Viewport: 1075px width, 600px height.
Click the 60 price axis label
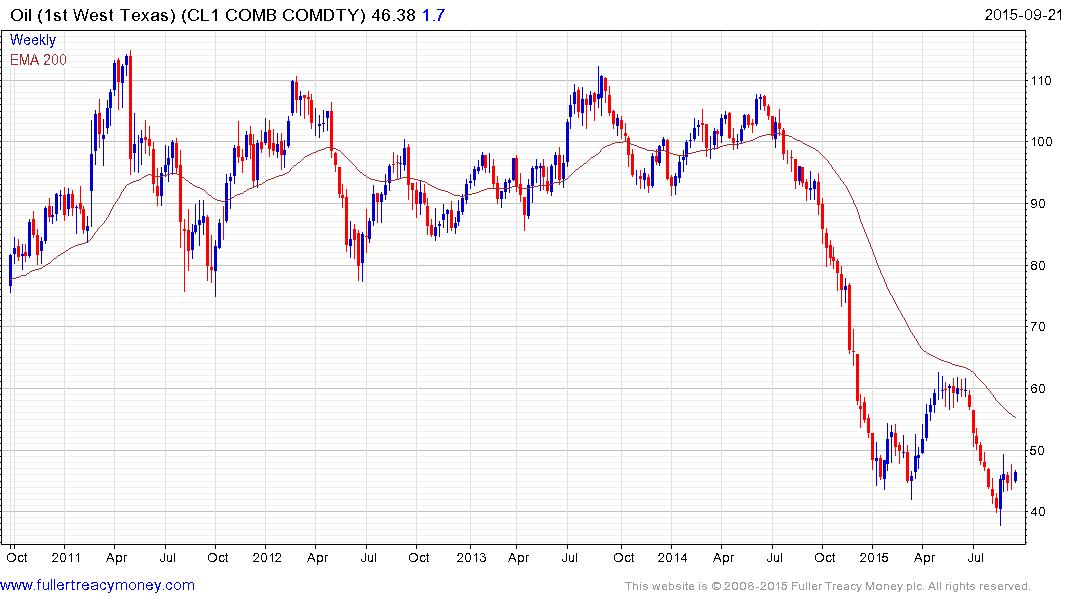(1038, 389)
